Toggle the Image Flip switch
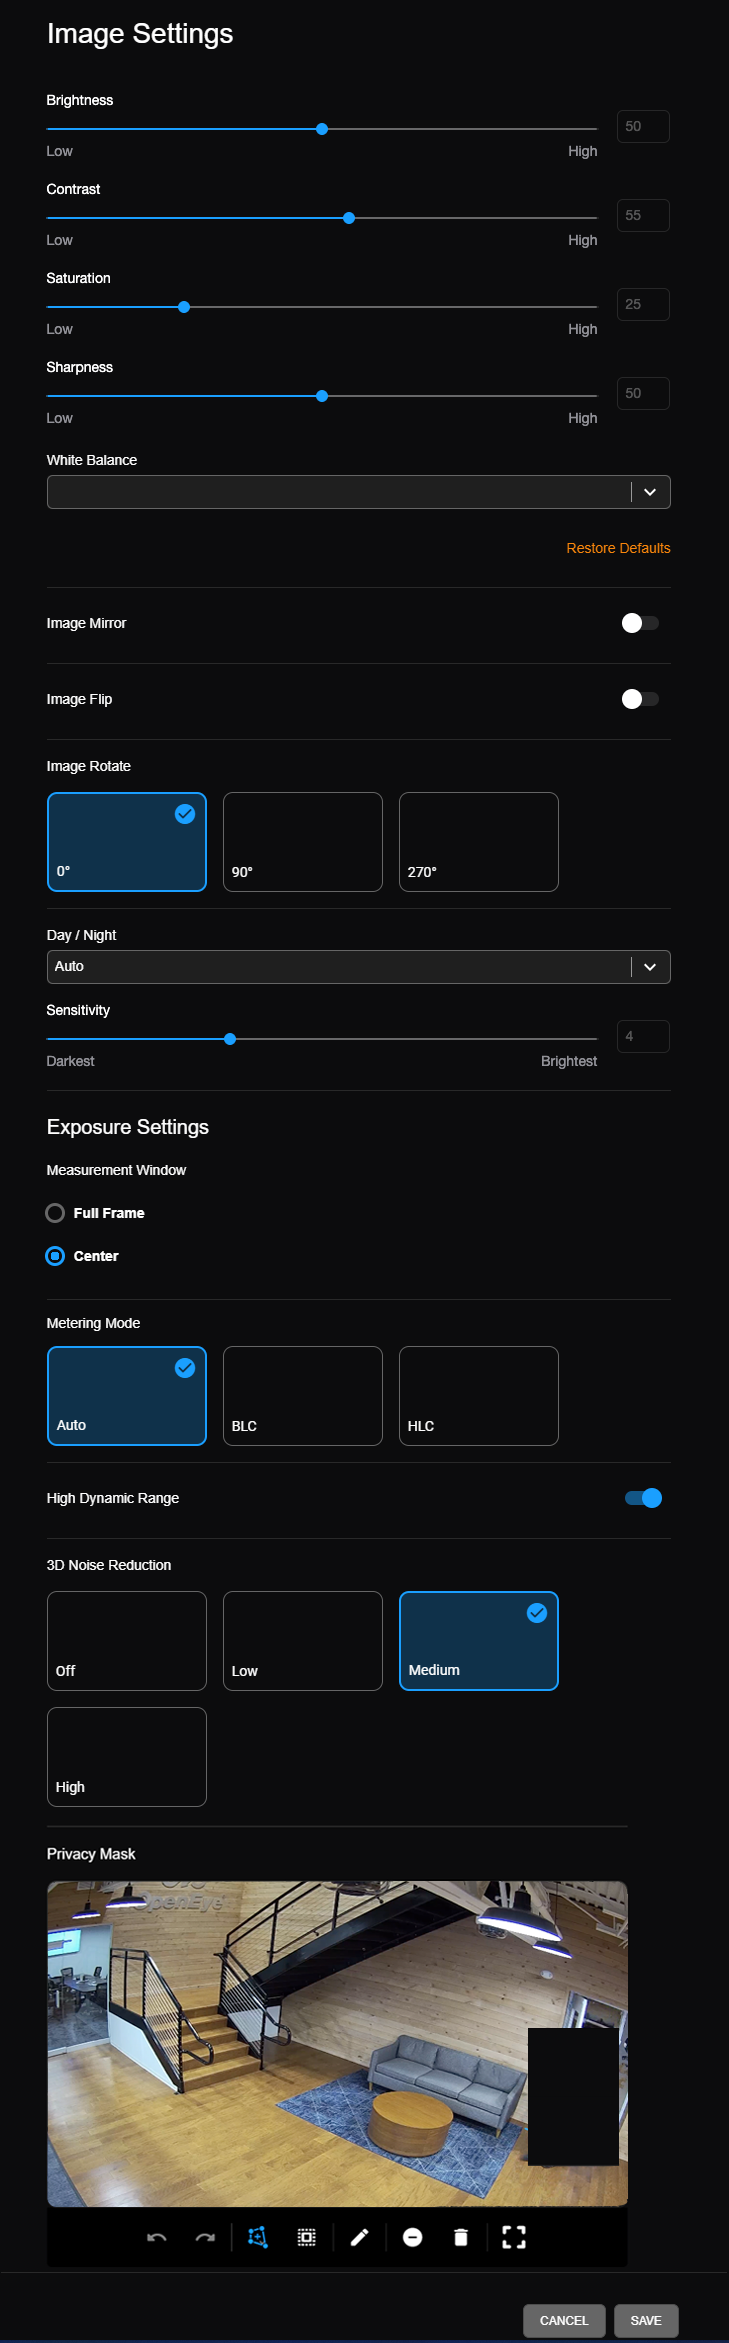The height and width of the screenshot is (2343, 729). 640,699
